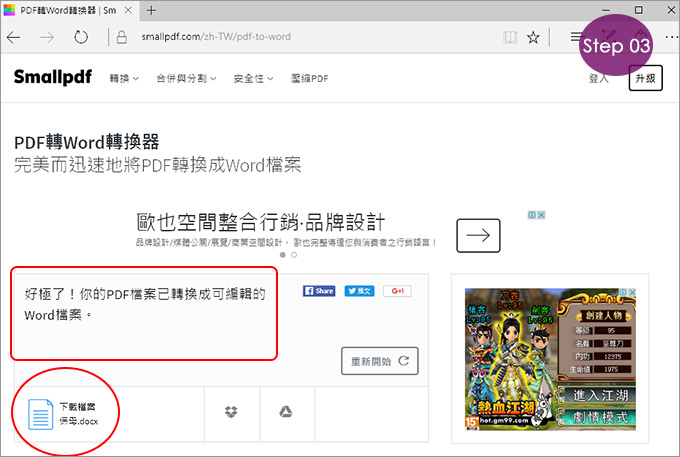Share on Facebook button
Viewport: 680px width, 457px height.
click(319, 291)
